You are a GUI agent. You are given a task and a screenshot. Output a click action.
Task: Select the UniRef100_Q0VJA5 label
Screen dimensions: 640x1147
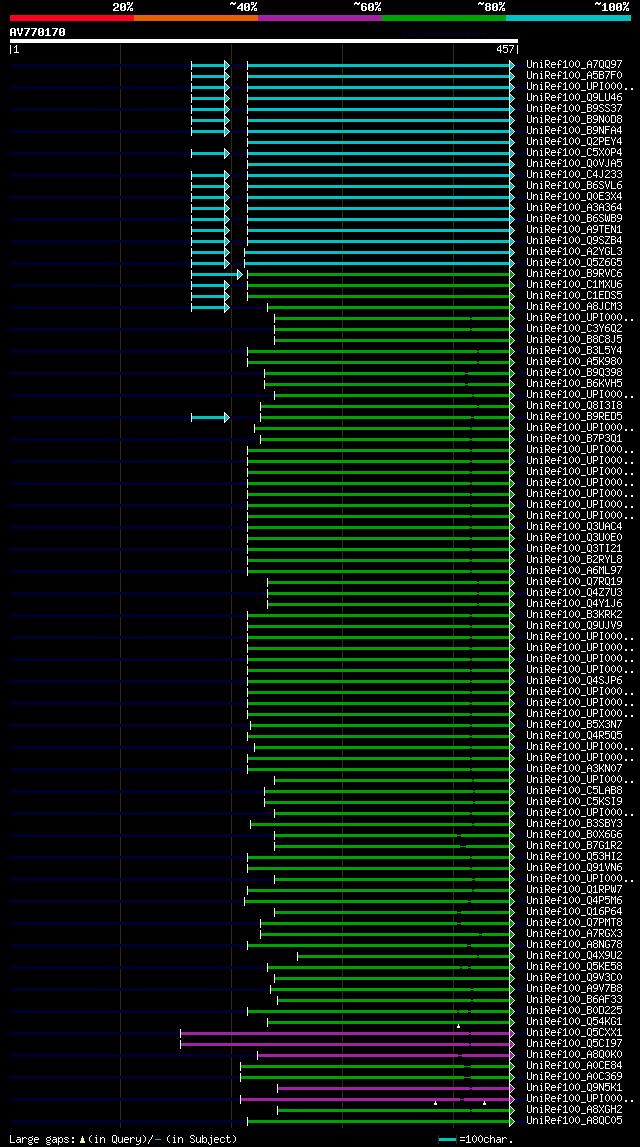click(574, 163)
